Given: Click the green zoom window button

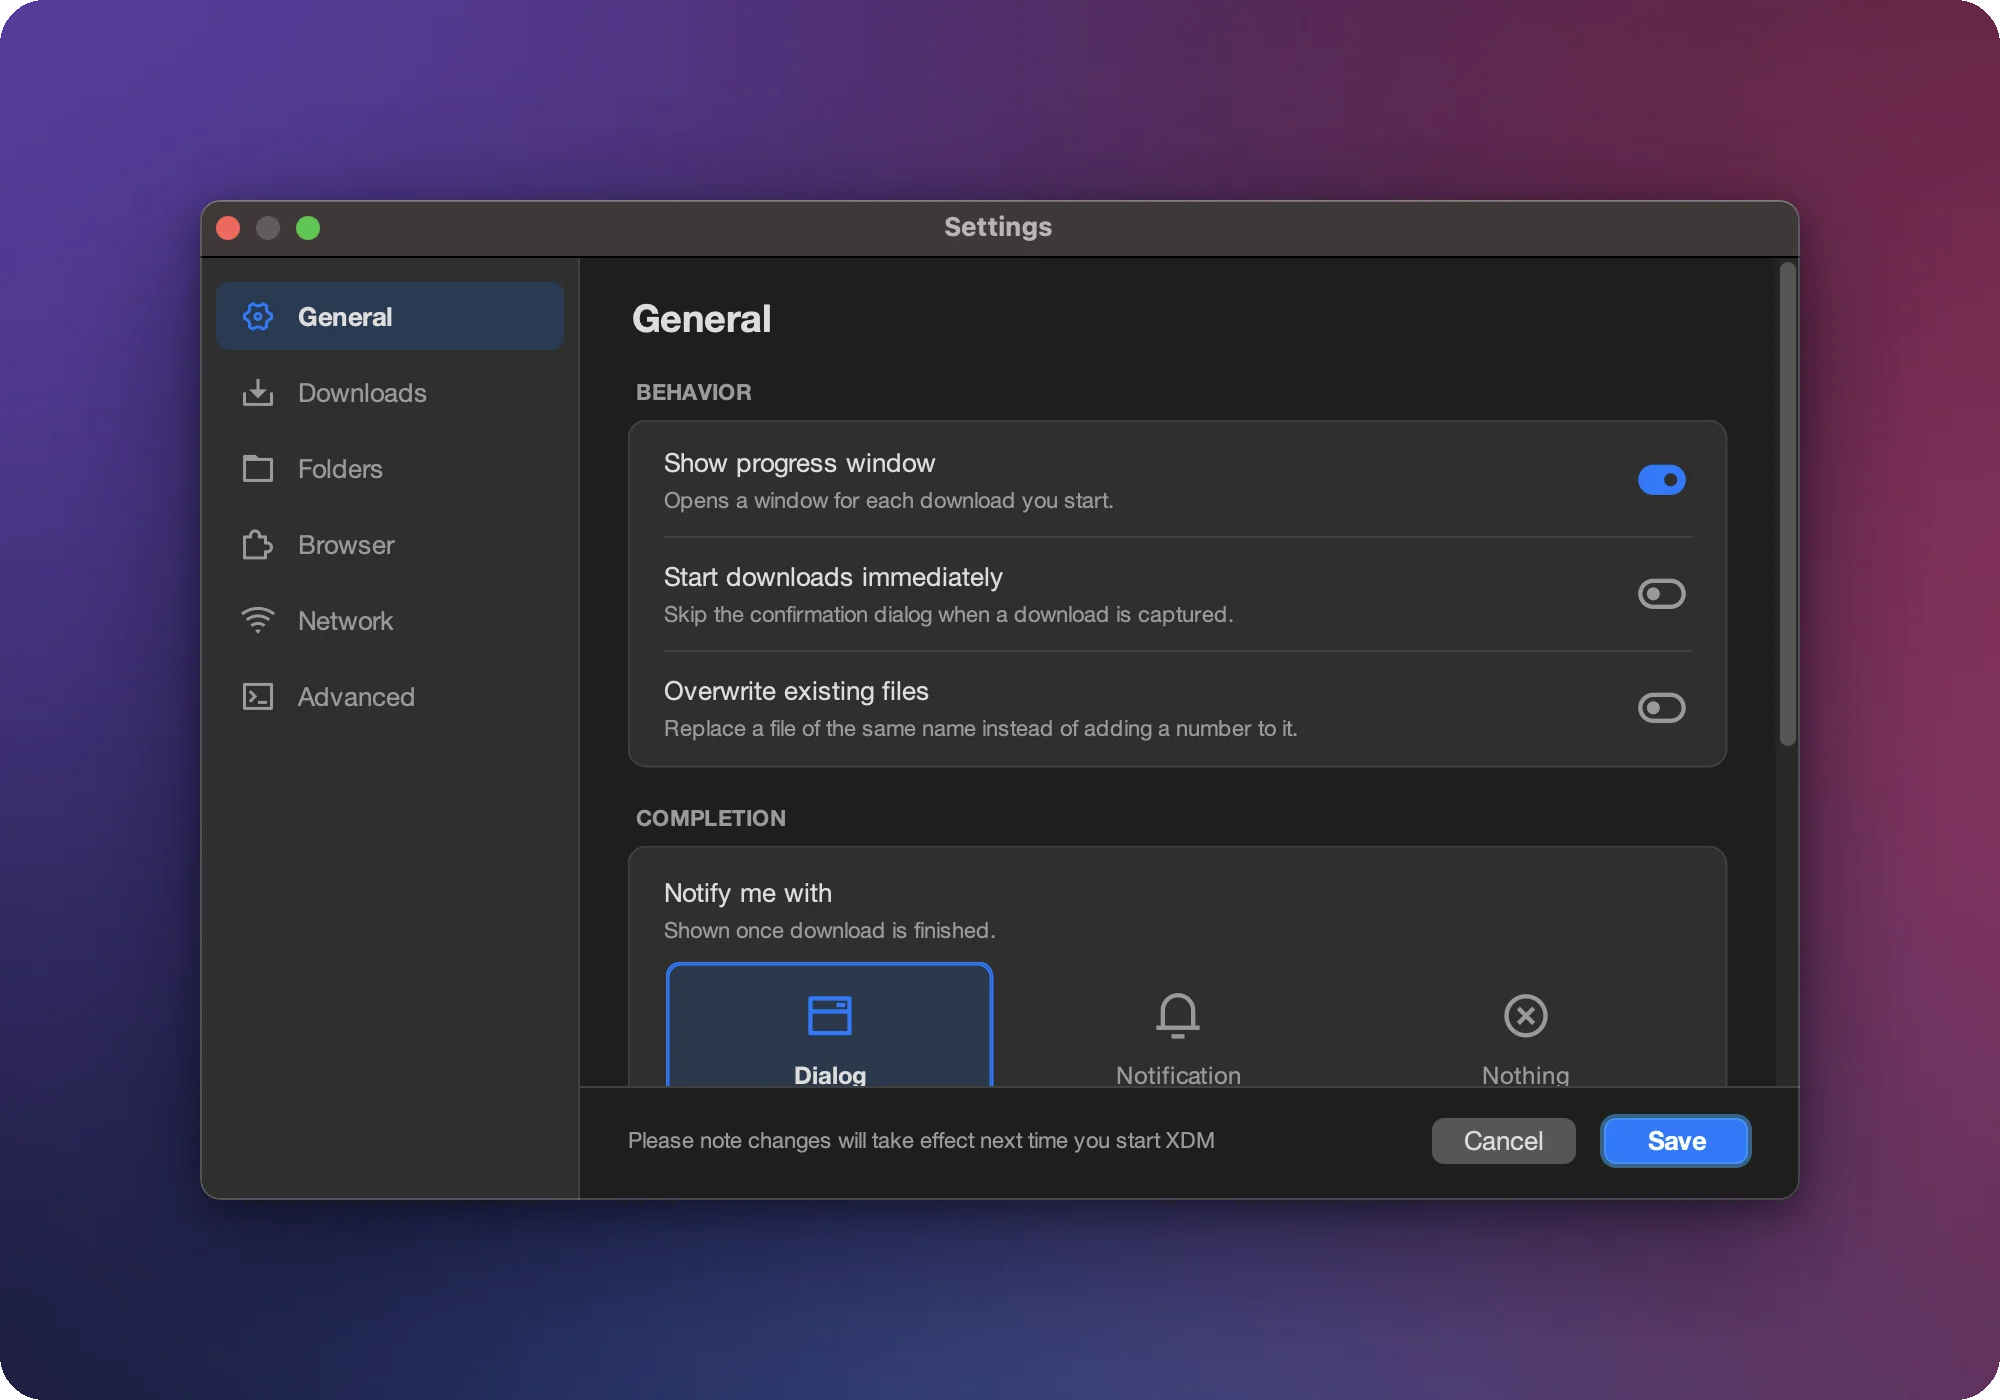Looking at the screenshot, I should click(308, 228).
